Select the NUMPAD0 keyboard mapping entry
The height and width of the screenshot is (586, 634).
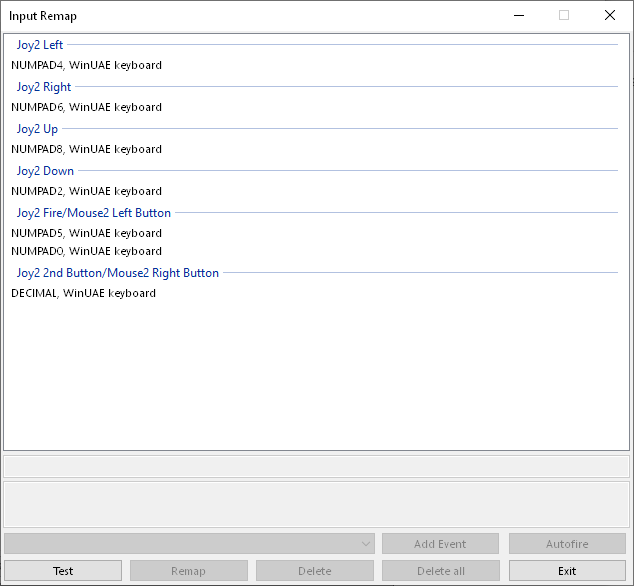point(86,251)
